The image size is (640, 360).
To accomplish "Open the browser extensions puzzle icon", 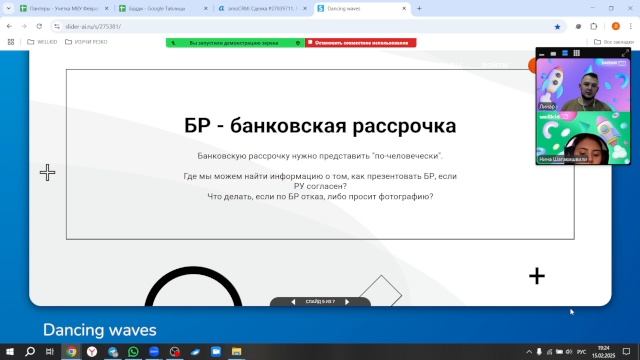I will 594,26.
